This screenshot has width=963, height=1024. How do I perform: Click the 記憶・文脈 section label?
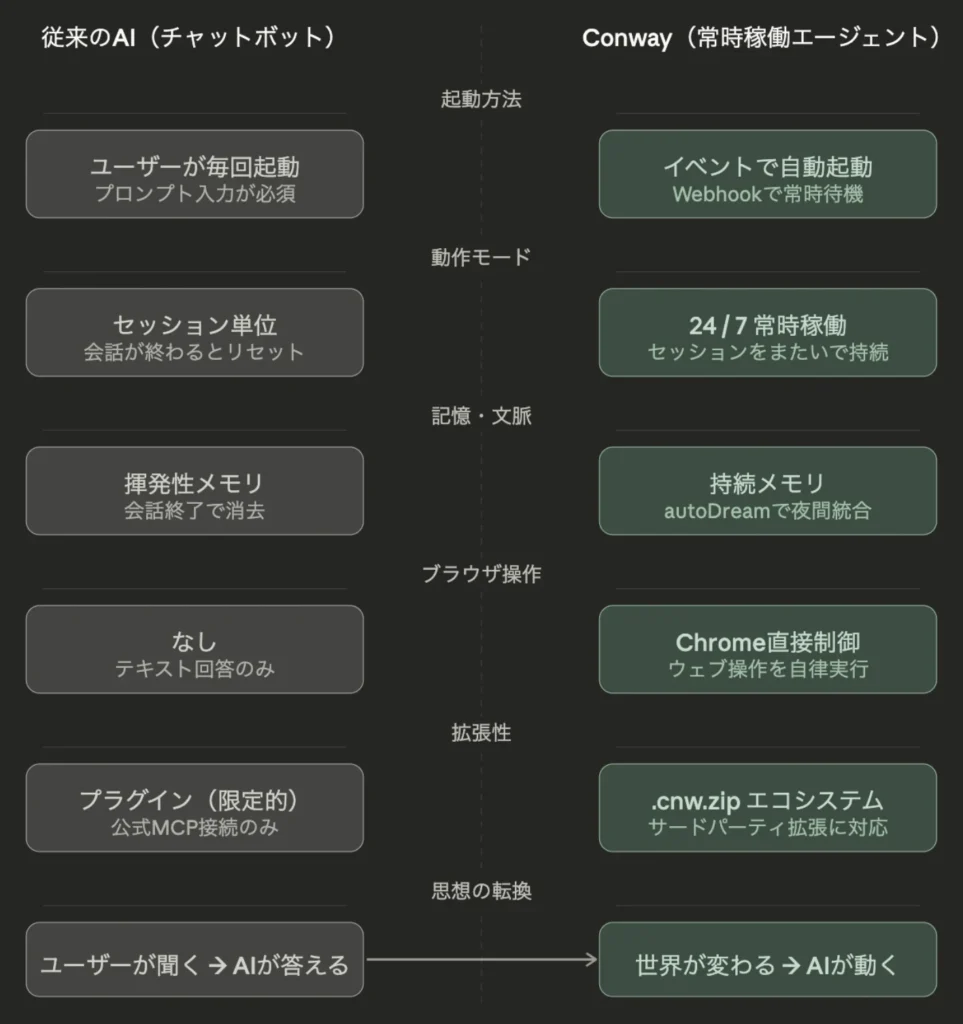click(x=481, y=416)
